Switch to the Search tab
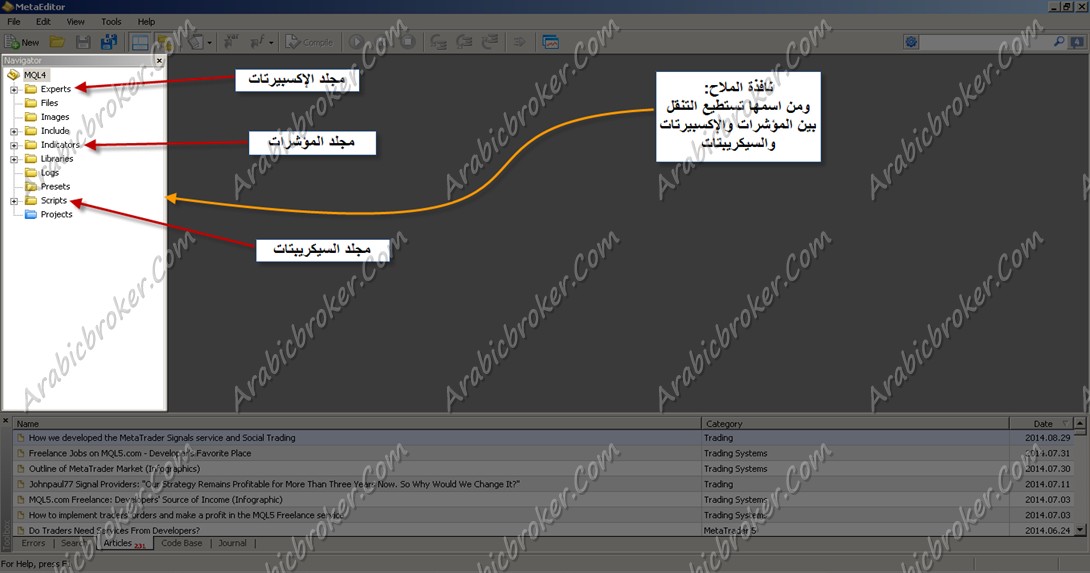The height and width of the screenshot is (573, 1090). point(74,543)
